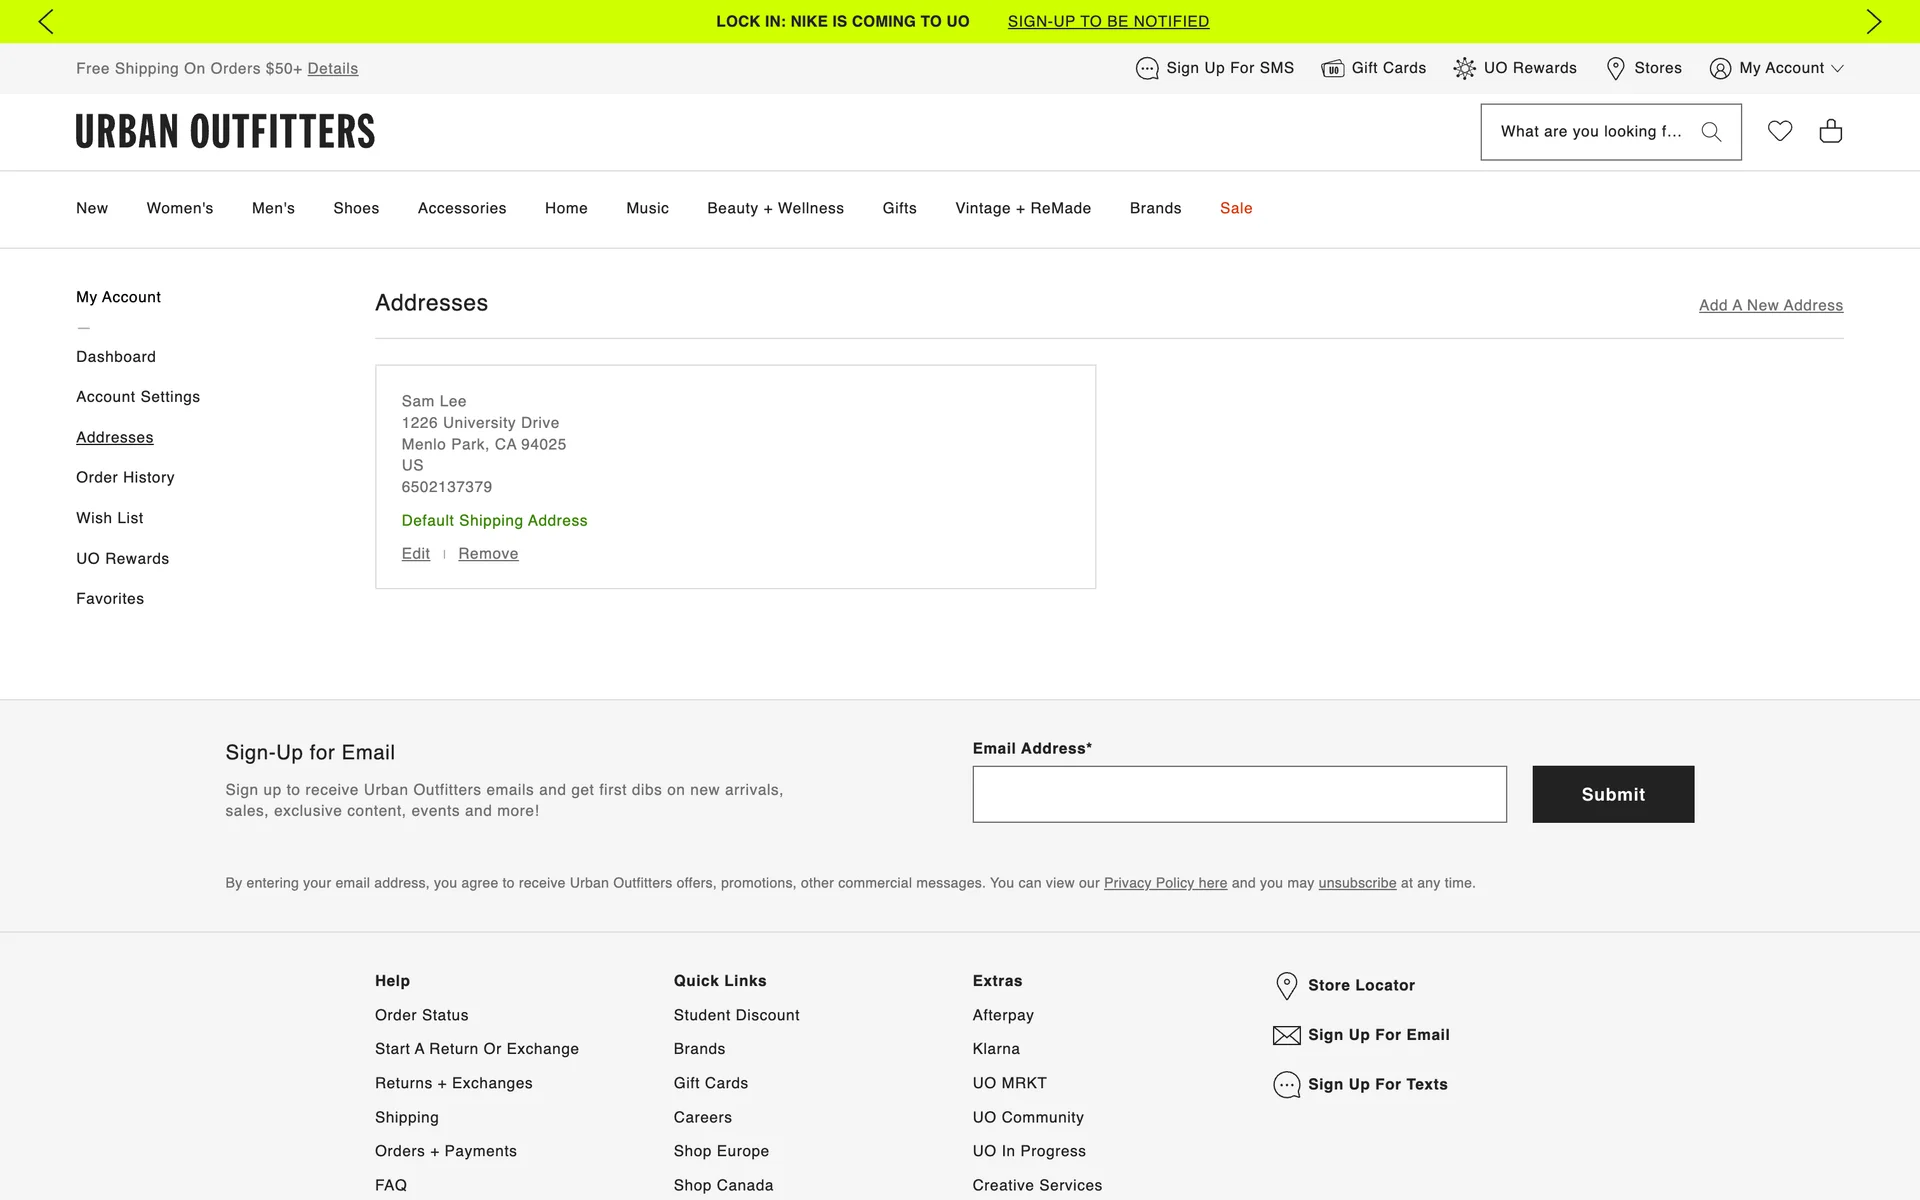Click the footer Sign Up For Email envelope
Image resolution: width=1920 pixels, height=1200 pixels.
click(x=1286, y=1035)
